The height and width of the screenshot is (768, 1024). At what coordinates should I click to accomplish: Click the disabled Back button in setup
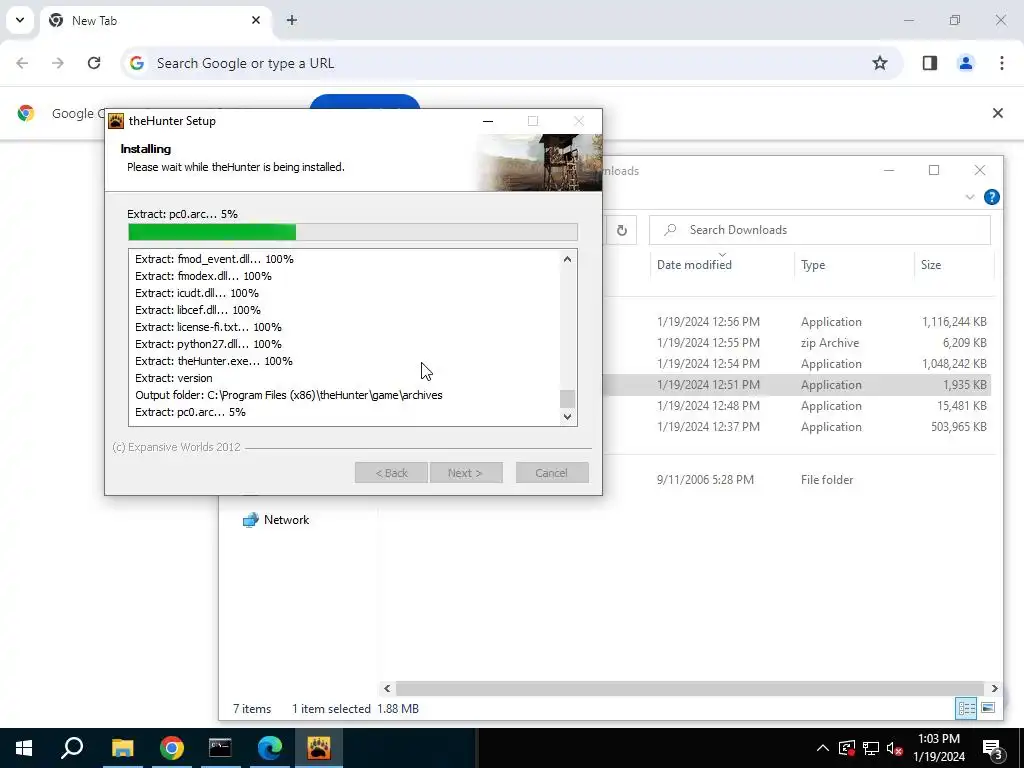[391, 473]
